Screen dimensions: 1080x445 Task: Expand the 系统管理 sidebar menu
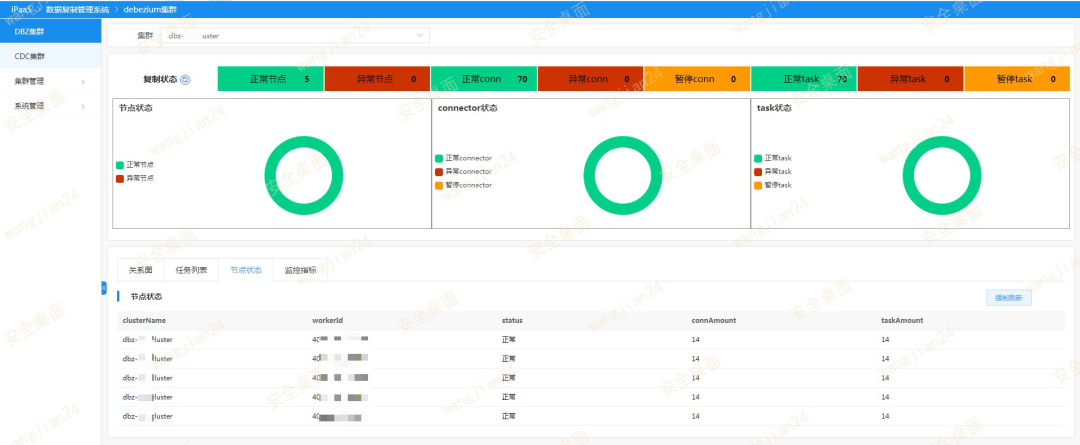(x=50, y=106)
